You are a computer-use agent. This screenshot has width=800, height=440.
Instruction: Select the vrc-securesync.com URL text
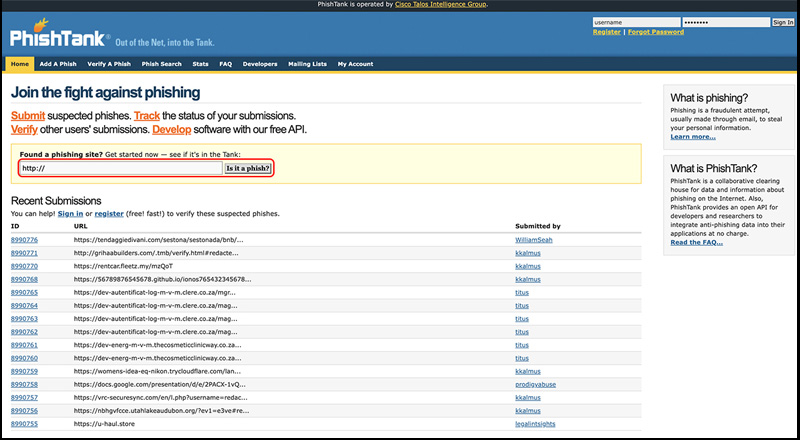pyautogui.click(x=160, y=398)
